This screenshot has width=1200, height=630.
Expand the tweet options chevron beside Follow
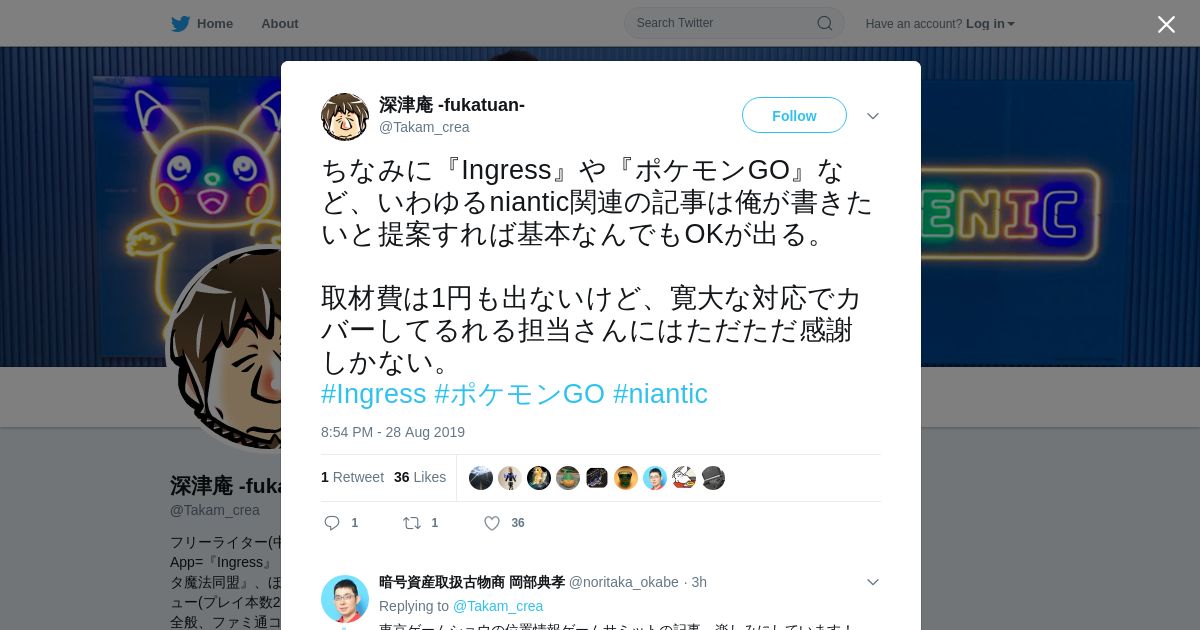pos(873,116)
